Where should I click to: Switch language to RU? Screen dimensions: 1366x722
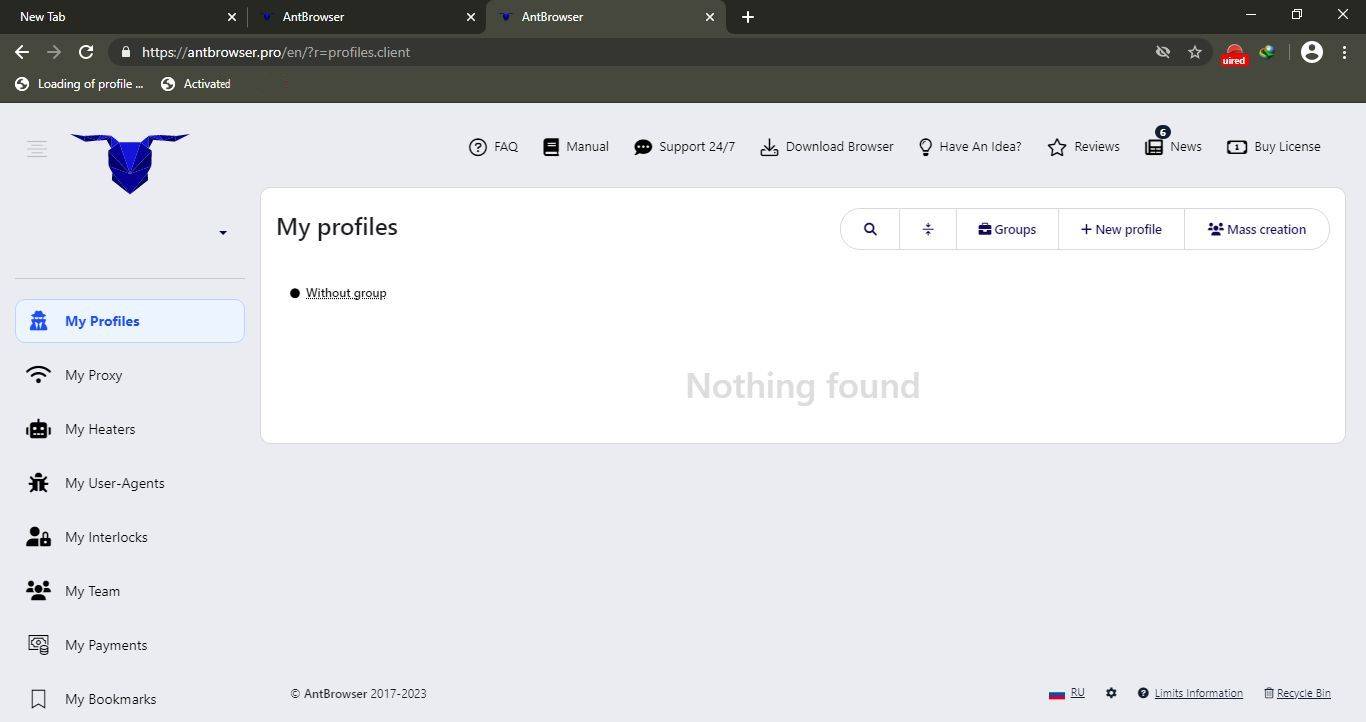click(1077, 693)
